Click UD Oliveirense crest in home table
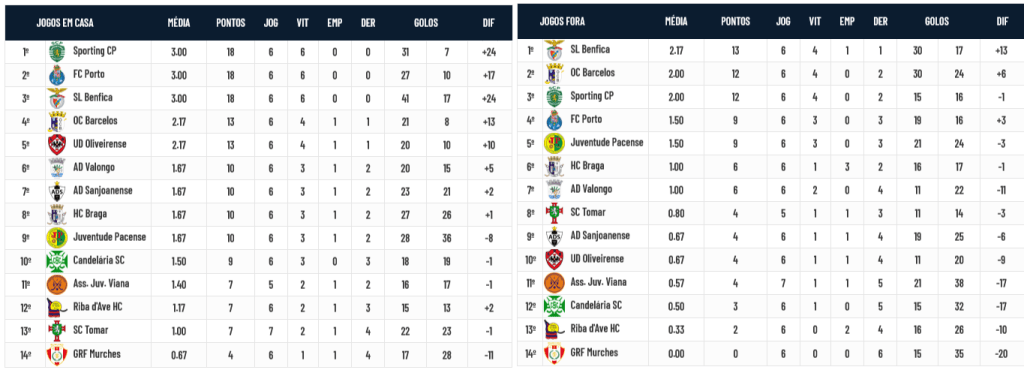The image size is (1024, 370). point(57,146)
